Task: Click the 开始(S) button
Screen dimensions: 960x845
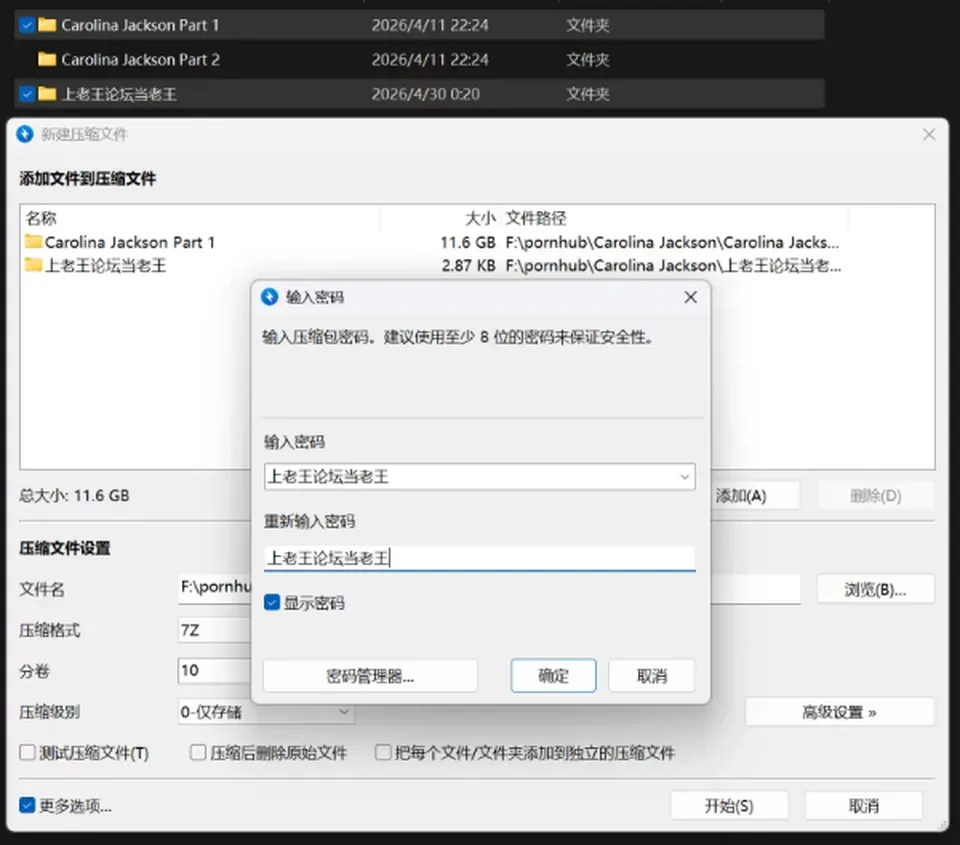Action: pyautogui.click(x=729, y=806)
